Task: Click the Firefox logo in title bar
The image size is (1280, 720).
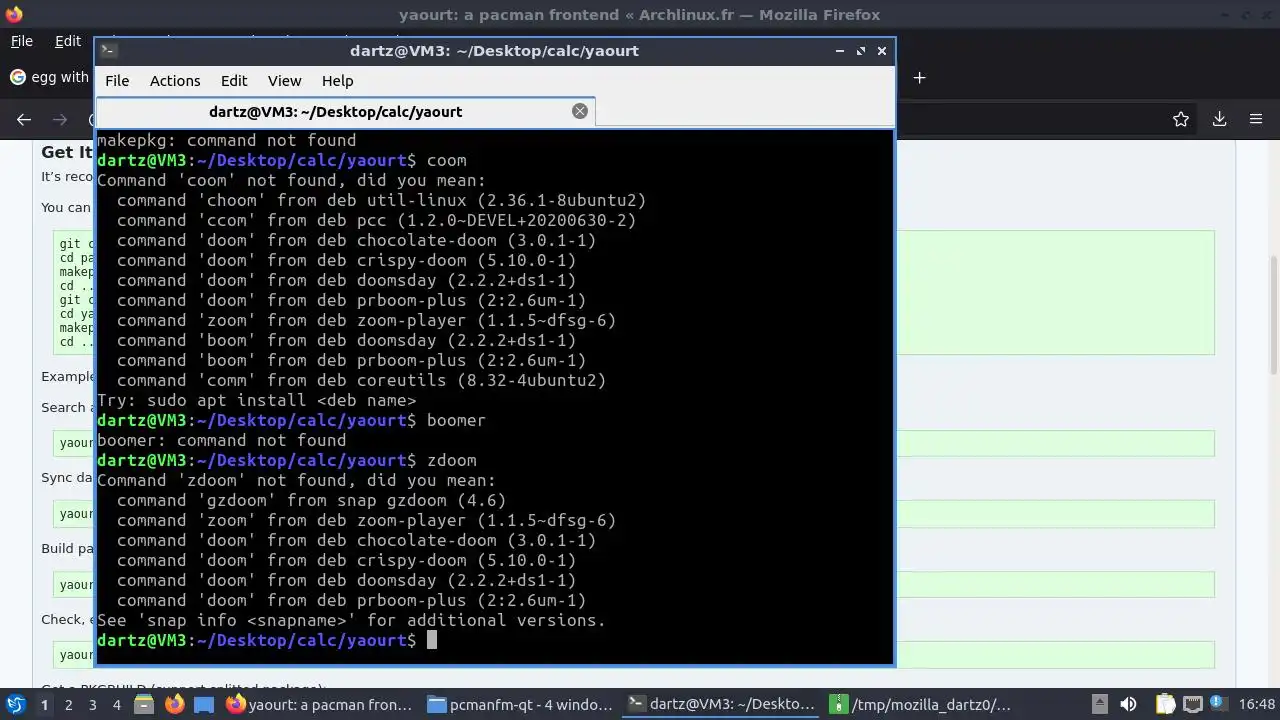Action: pos(13,14)
